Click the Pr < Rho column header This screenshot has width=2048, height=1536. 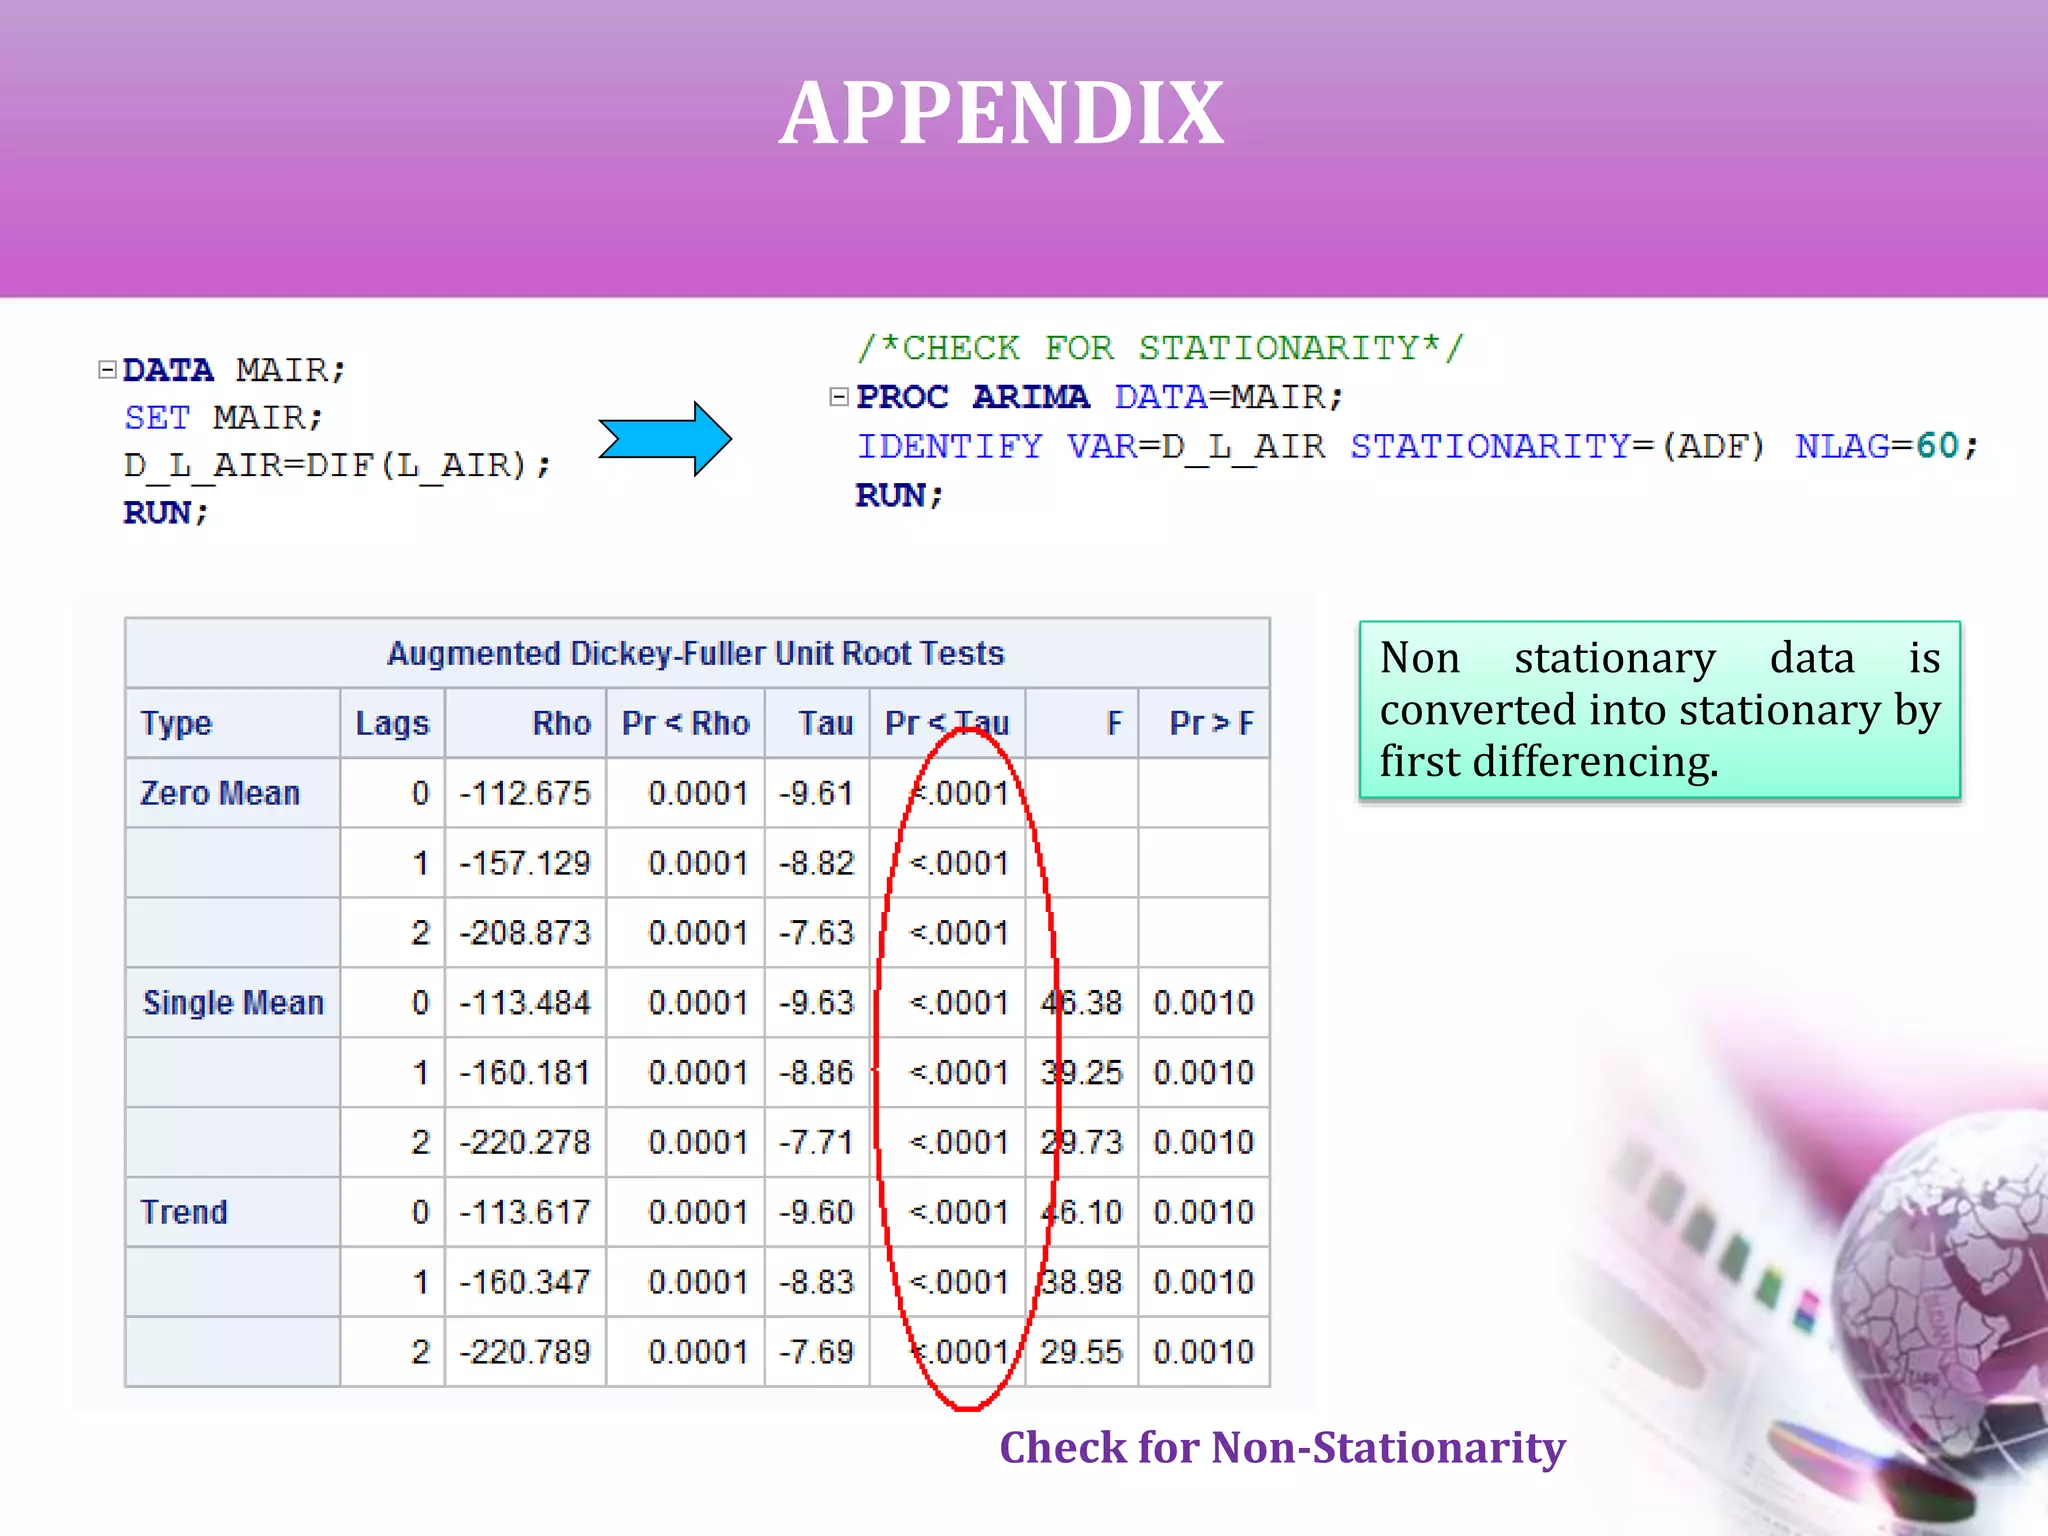[x=685, y=723]
